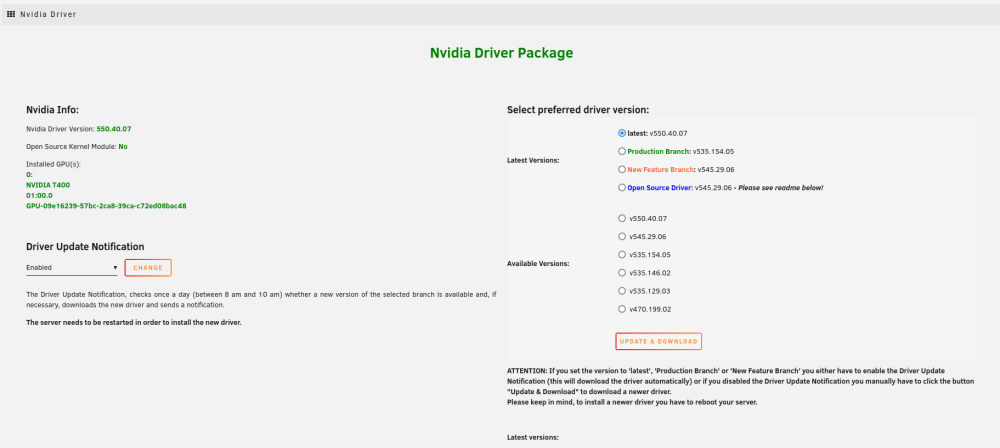Click the 'Driver Update Notification' heading
1000x448 pixels.
tap(85, 246)
